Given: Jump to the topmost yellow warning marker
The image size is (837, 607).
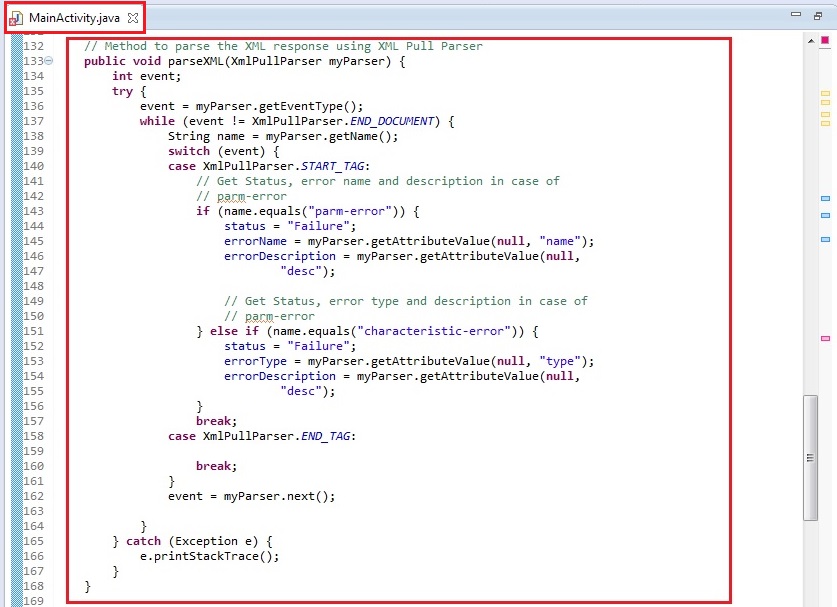Looking at the screenshot, I should pyautogui.click(x=825, y=93).
